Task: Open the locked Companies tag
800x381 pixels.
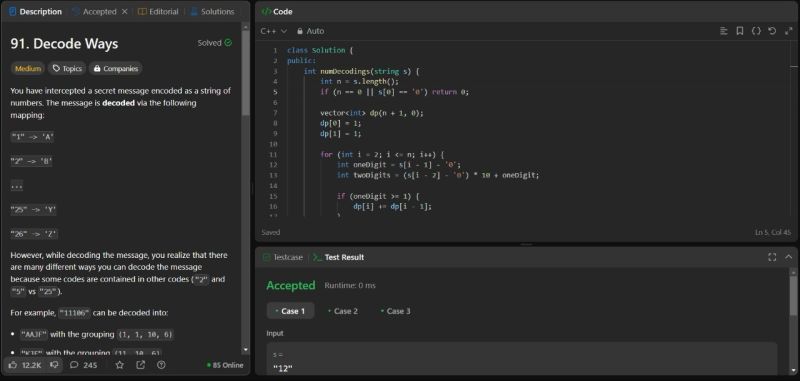Action: pos(115,68)
